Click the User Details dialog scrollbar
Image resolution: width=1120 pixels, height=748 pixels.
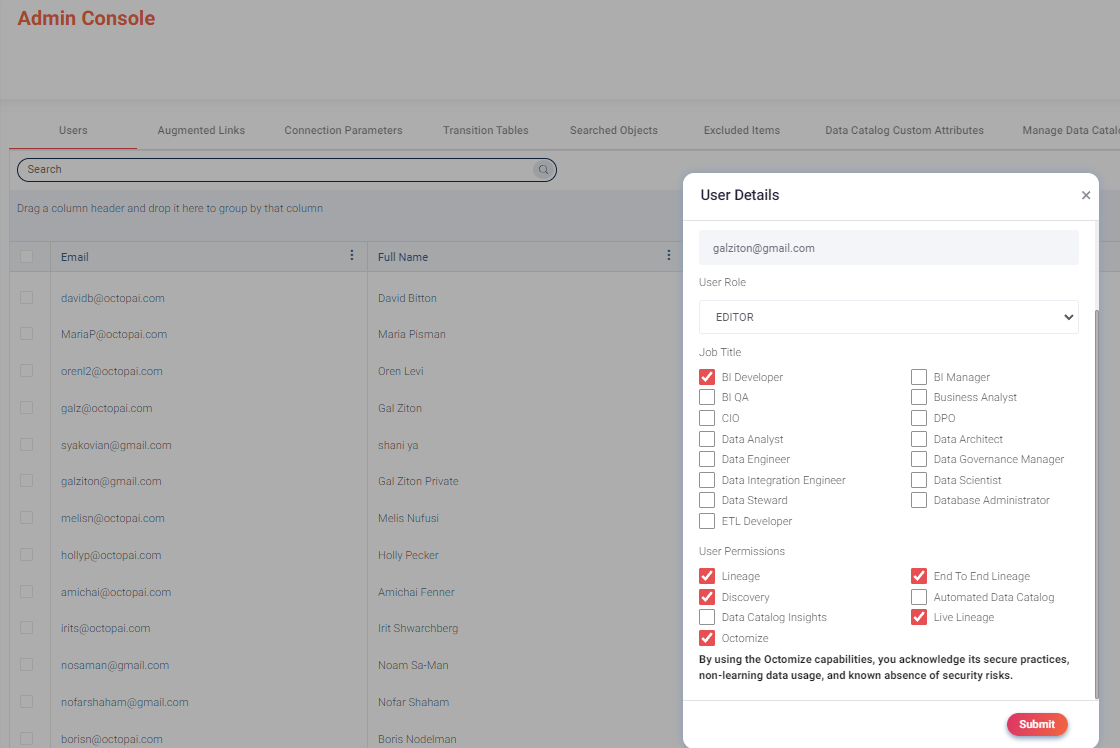pyautogui.click(x=1097, y=500)
